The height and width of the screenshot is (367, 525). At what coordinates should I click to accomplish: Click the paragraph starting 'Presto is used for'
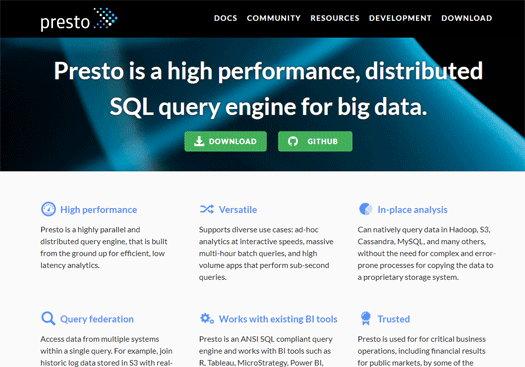click(x=422, y=351)
